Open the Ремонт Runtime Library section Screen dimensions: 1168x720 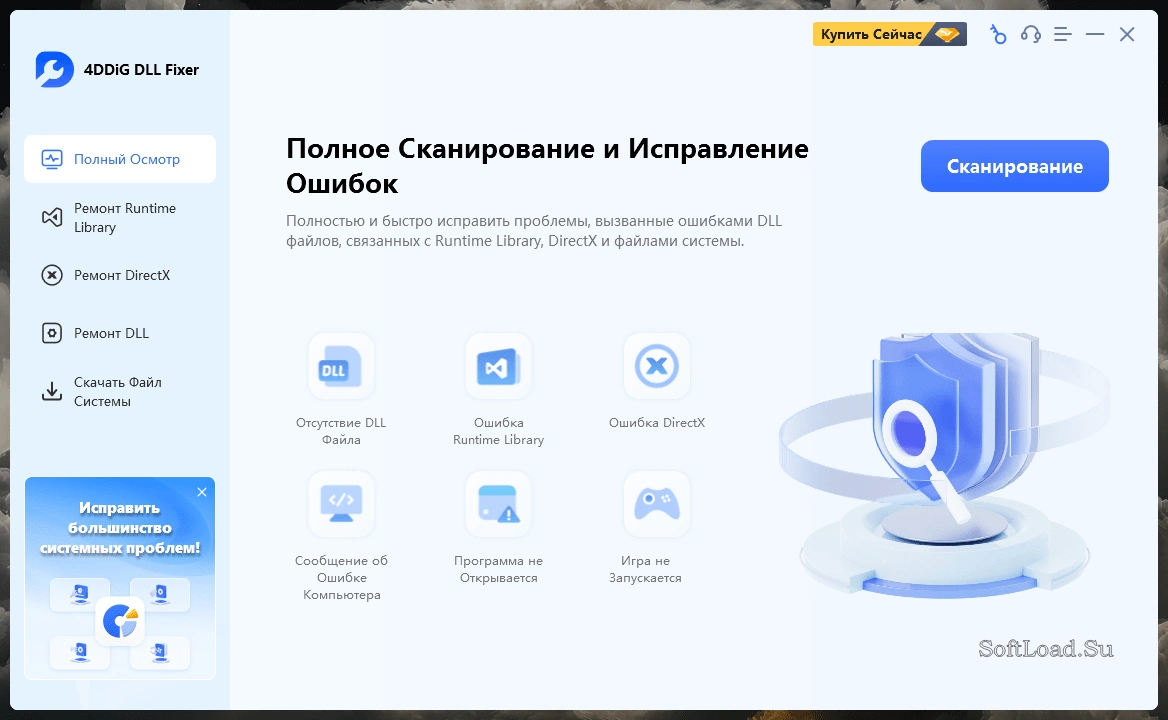[x=120, y=217]
